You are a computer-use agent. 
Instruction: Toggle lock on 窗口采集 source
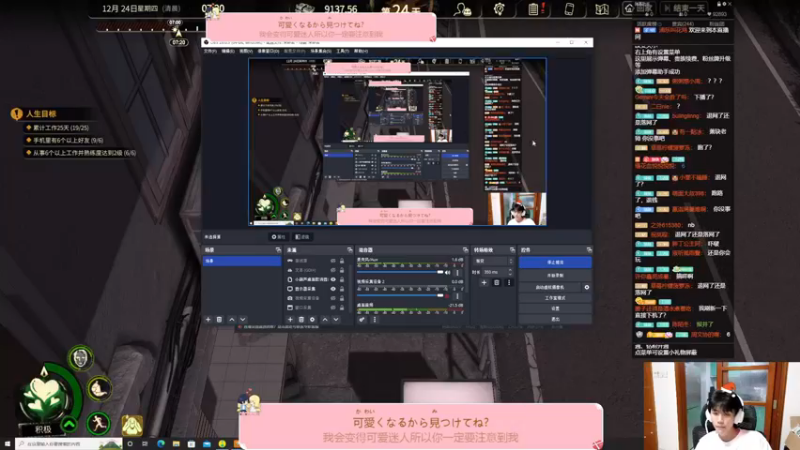pyautogui.click(x=342, y=308)
